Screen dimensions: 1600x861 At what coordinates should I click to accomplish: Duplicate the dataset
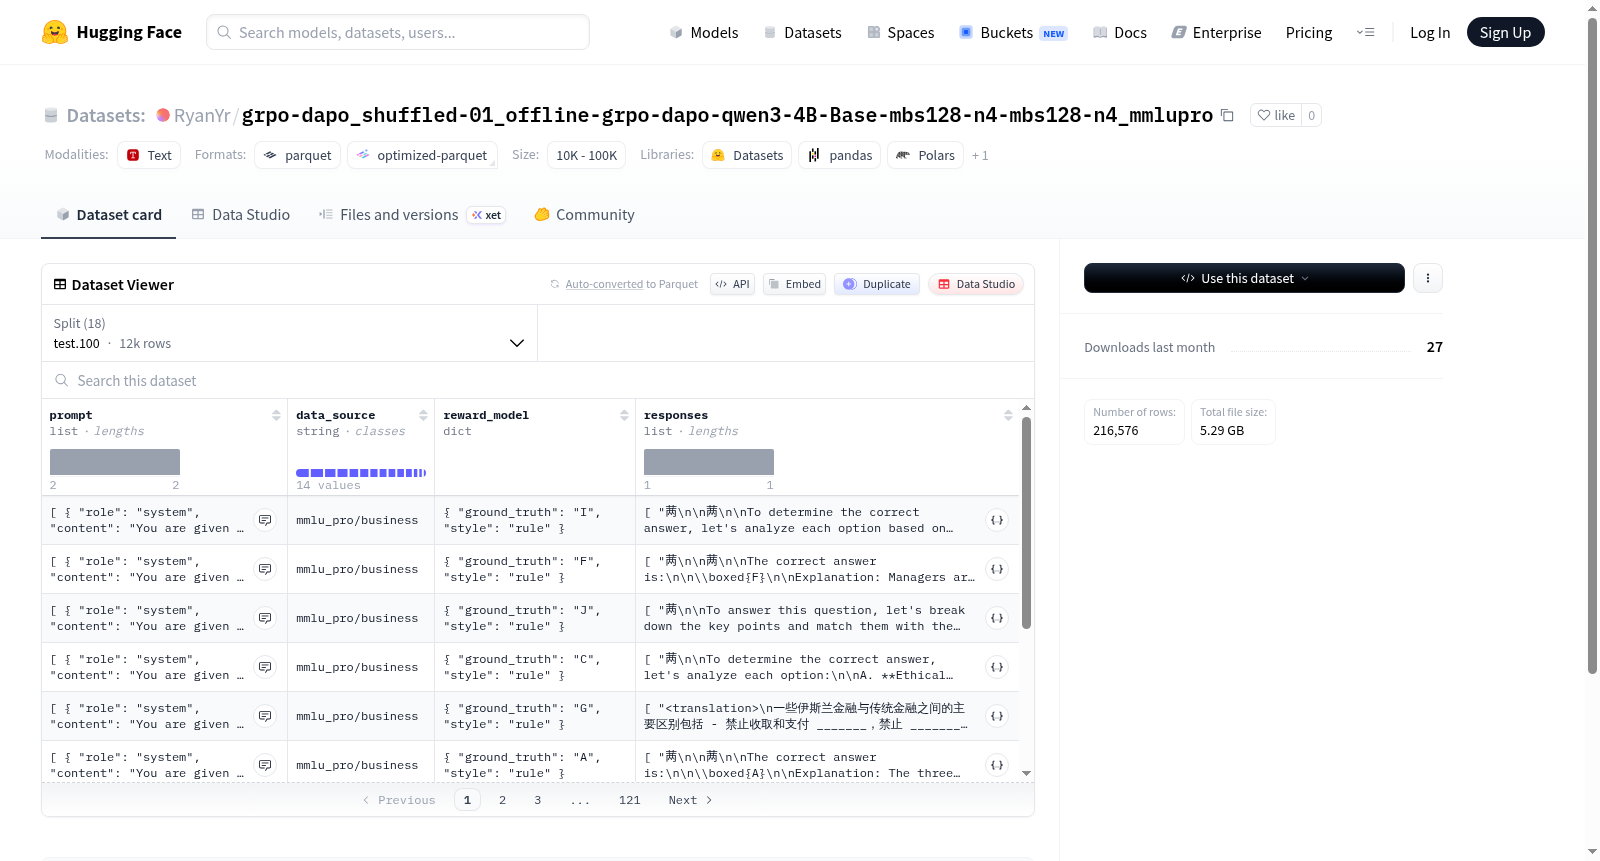click(x=877, y=284)
